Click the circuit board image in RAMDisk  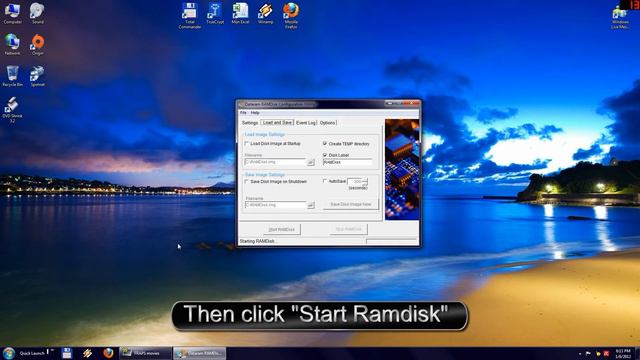pos(402,169)
